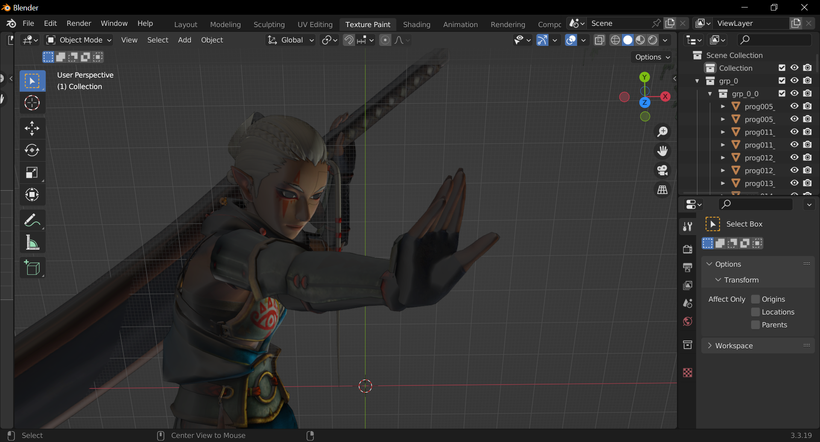Viewport: 820px width, 442px height.
Task: Open the pivot point dropdown
Action: pos(329,40)
